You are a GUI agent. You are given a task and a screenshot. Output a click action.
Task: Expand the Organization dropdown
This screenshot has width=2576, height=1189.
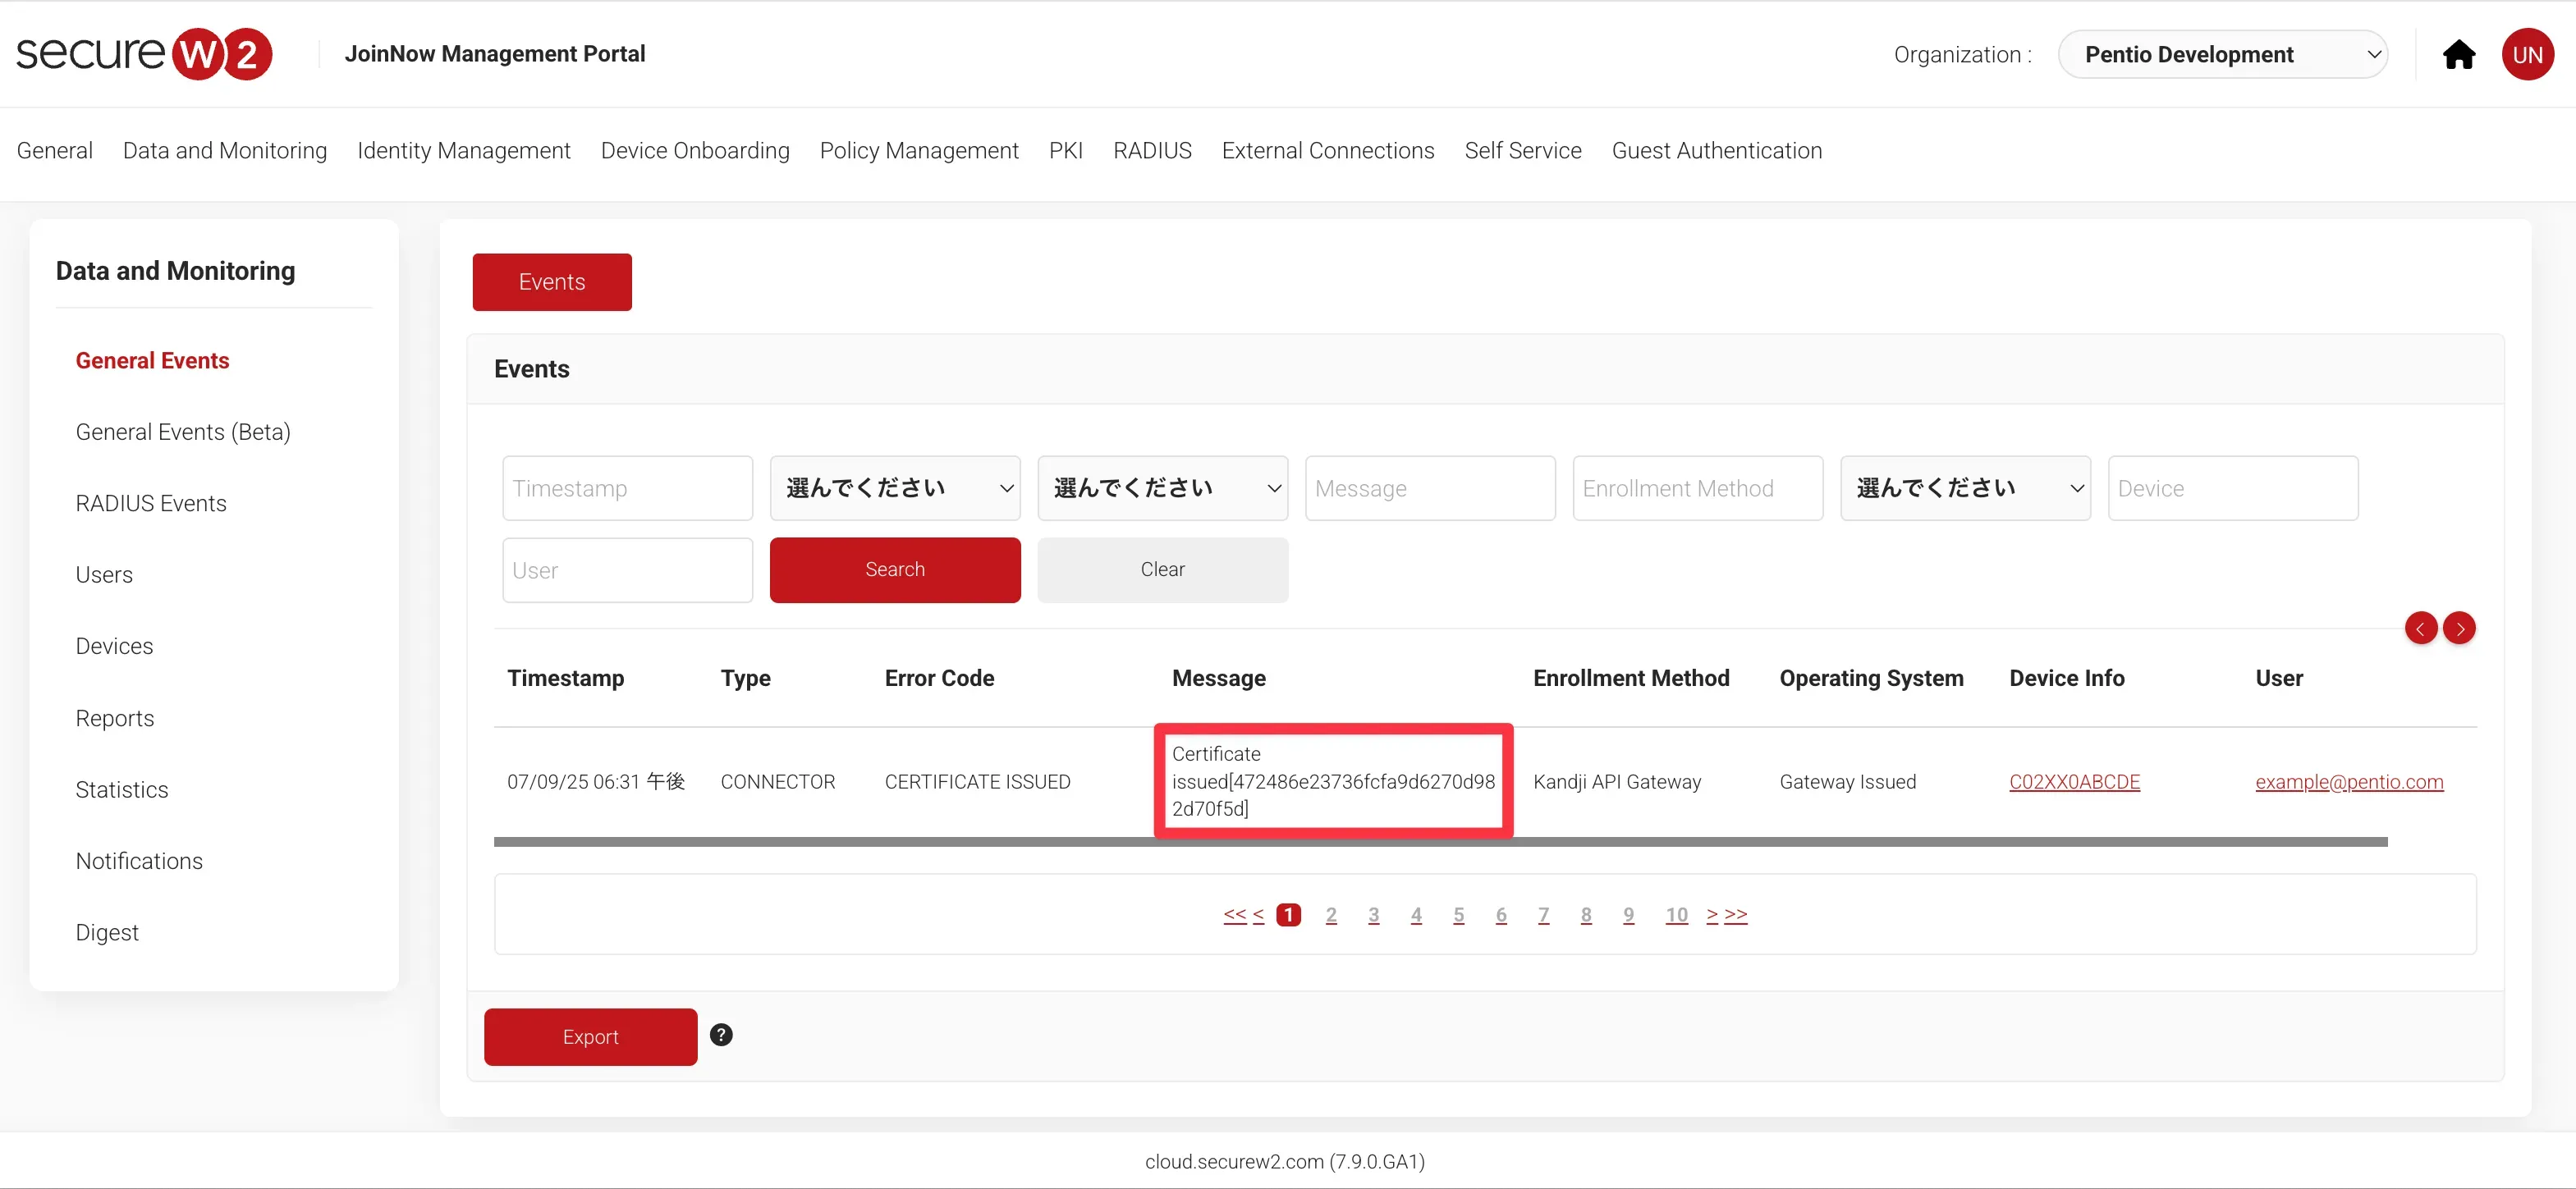click(x=2222, y=55)
